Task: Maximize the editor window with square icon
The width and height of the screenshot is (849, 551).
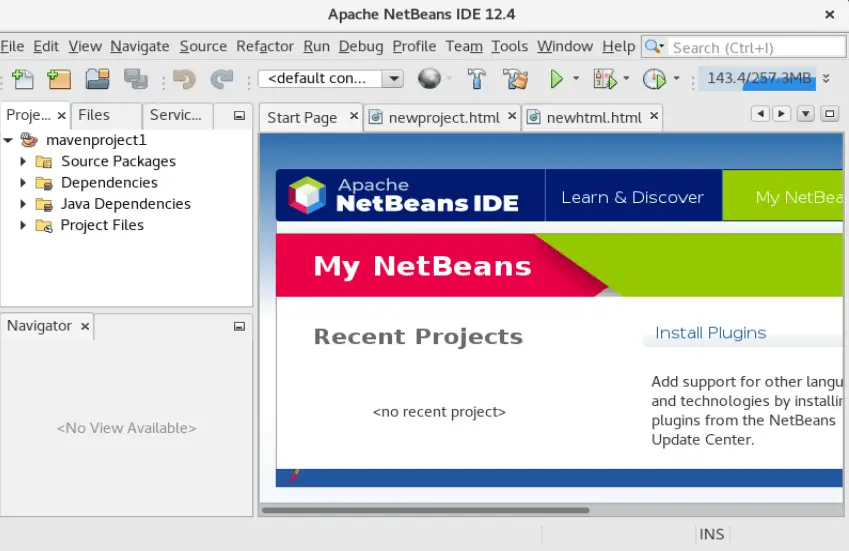Action: click(830, 114)
